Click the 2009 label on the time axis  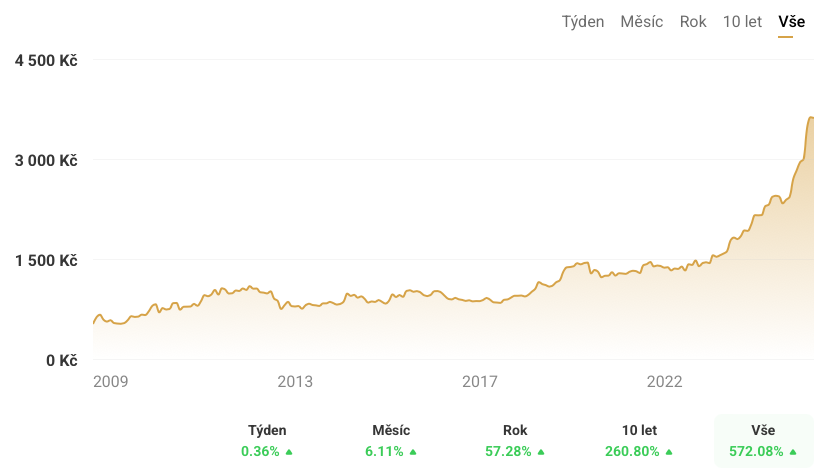pos(111,382)
